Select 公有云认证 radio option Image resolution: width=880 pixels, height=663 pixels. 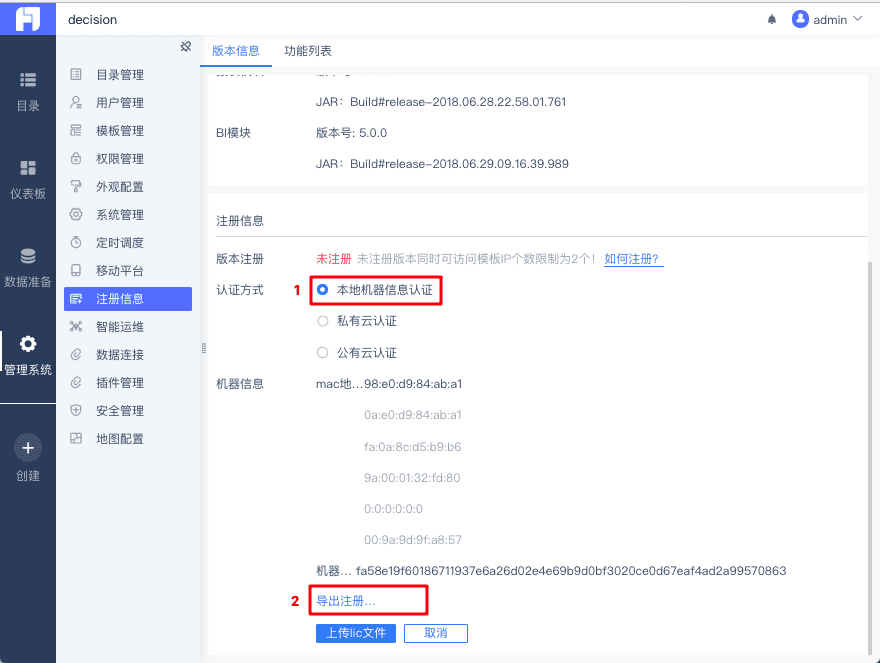click(322, 353)
